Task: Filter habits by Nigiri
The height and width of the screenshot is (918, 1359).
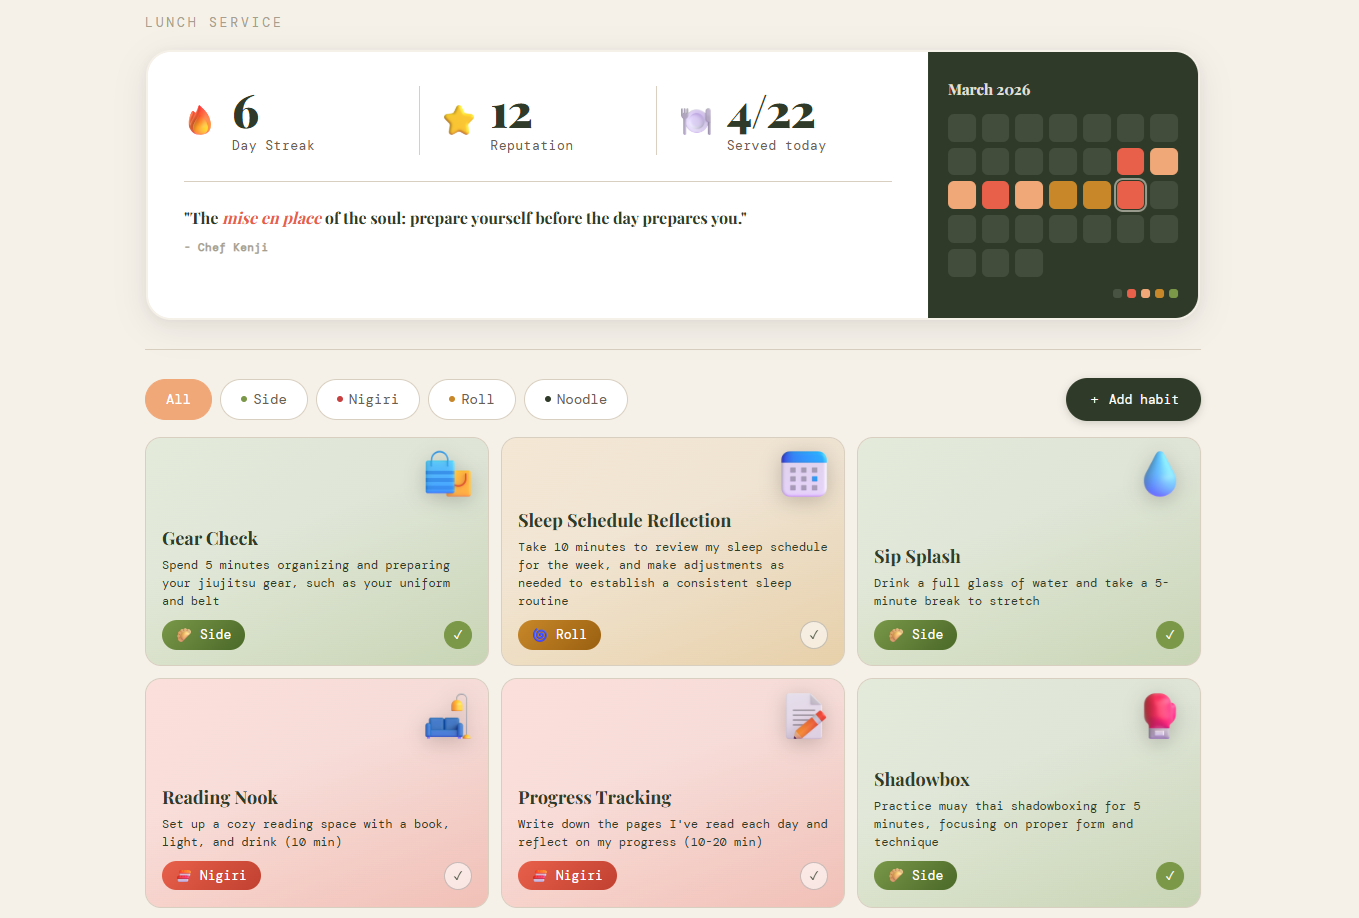Action: pyautogui.click(x=367, y=400)
